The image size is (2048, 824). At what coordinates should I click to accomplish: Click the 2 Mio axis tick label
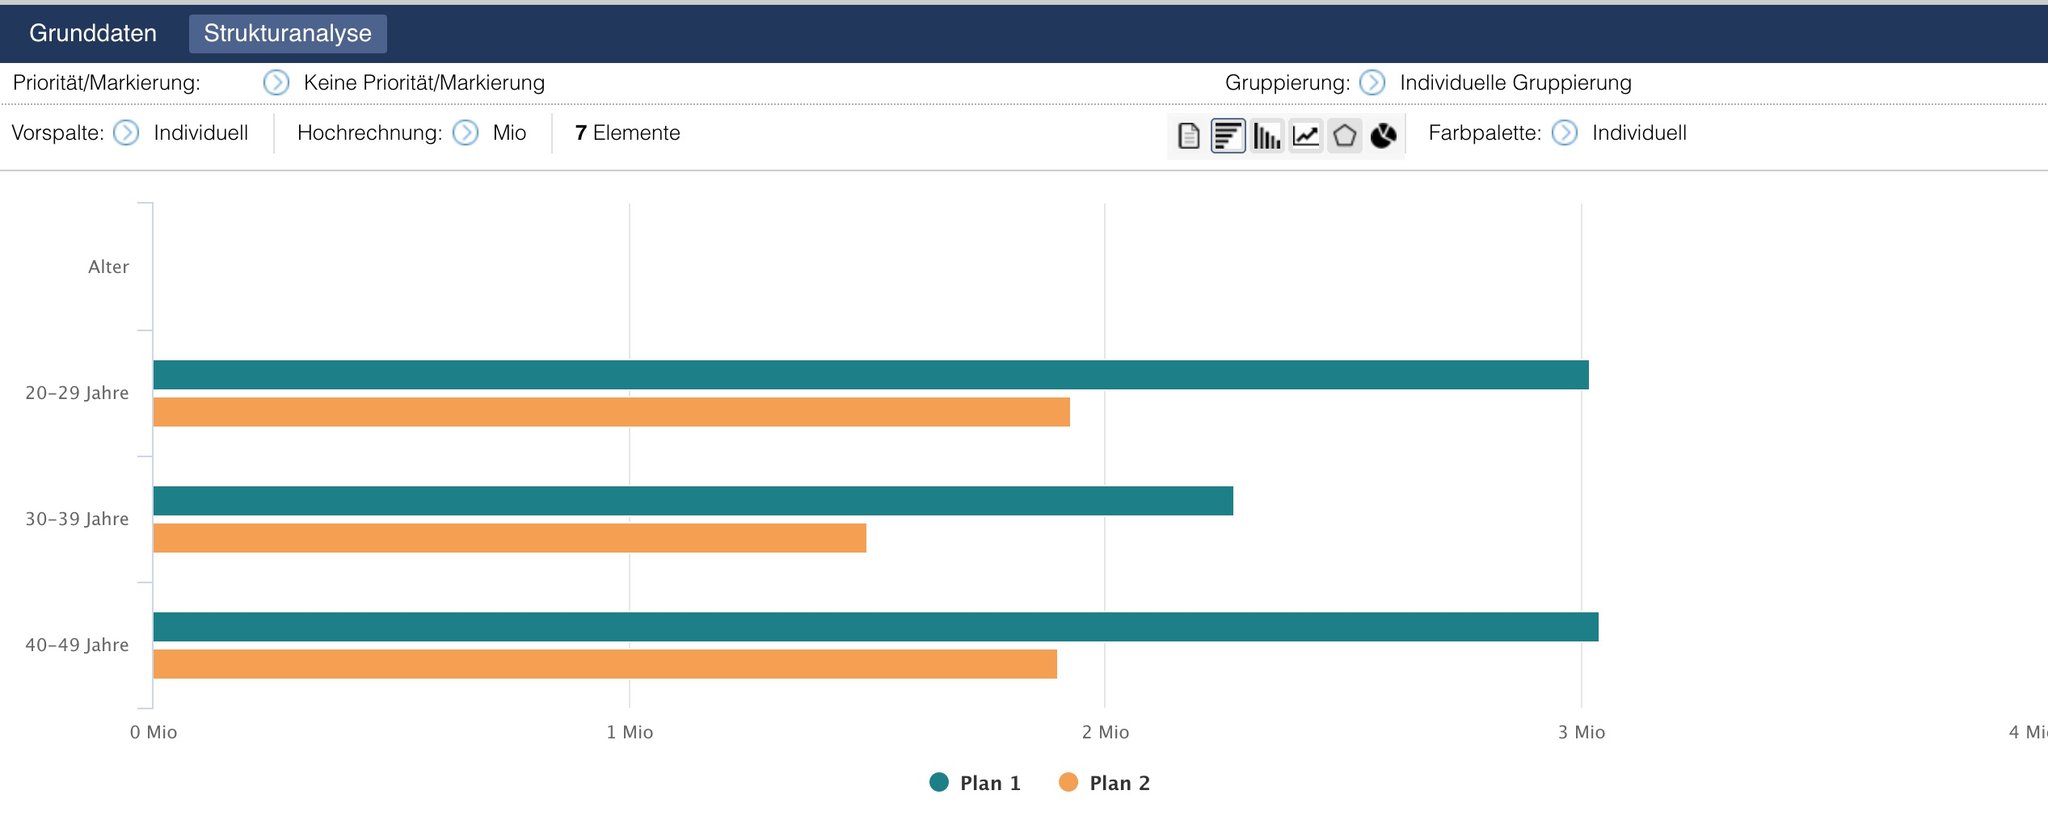click(1105, 733)
